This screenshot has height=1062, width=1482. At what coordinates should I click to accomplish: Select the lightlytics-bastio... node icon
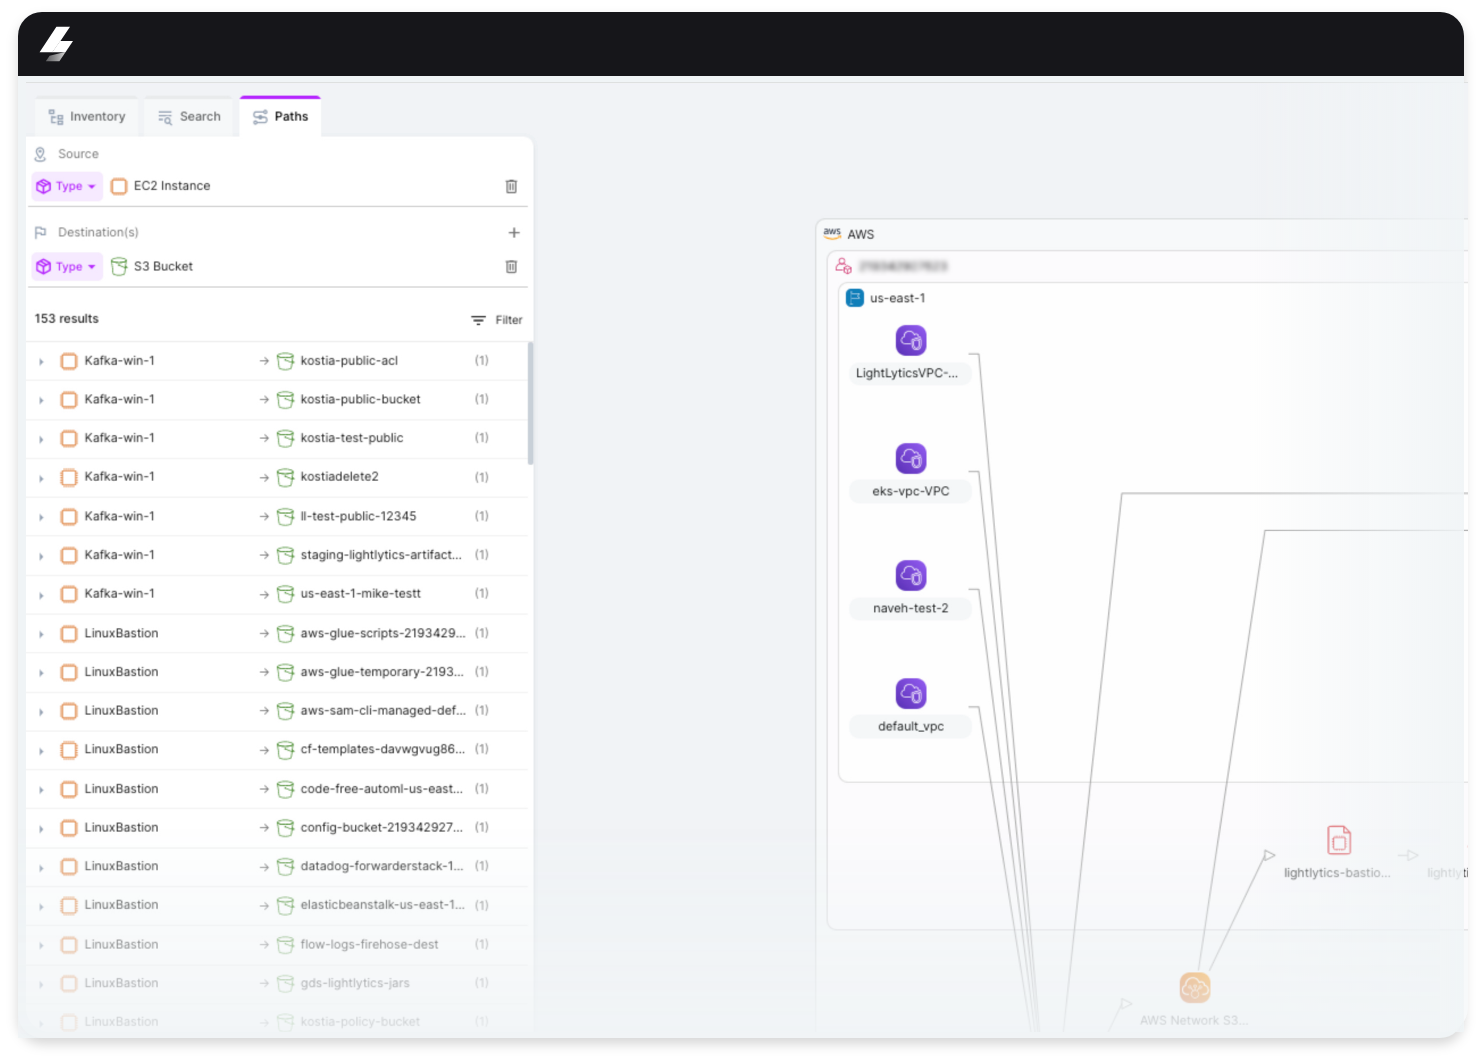[1339, 840]
